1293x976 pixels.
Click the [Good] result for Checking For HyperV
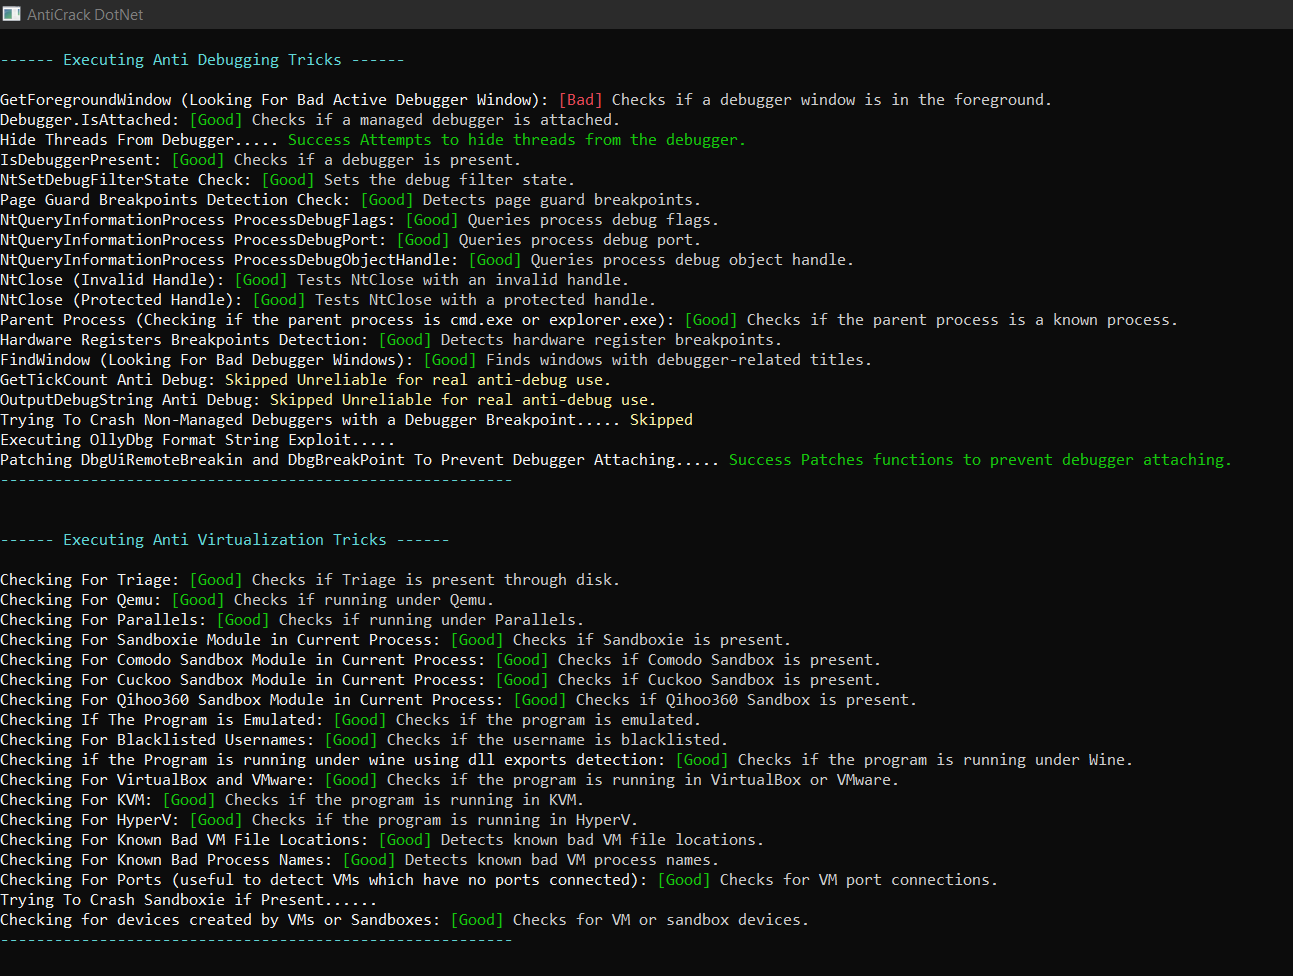tap(216, 820)
